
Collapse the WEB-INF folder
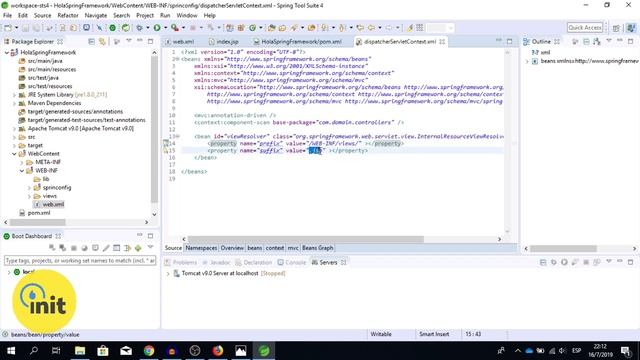click(22, 171)
